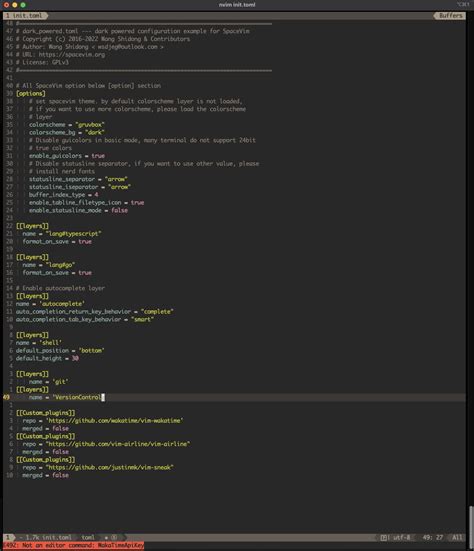Click the vim-airline GitHub repo URL
The width and height of the screenshot is (474, 551).
click(x=118, y=444)
